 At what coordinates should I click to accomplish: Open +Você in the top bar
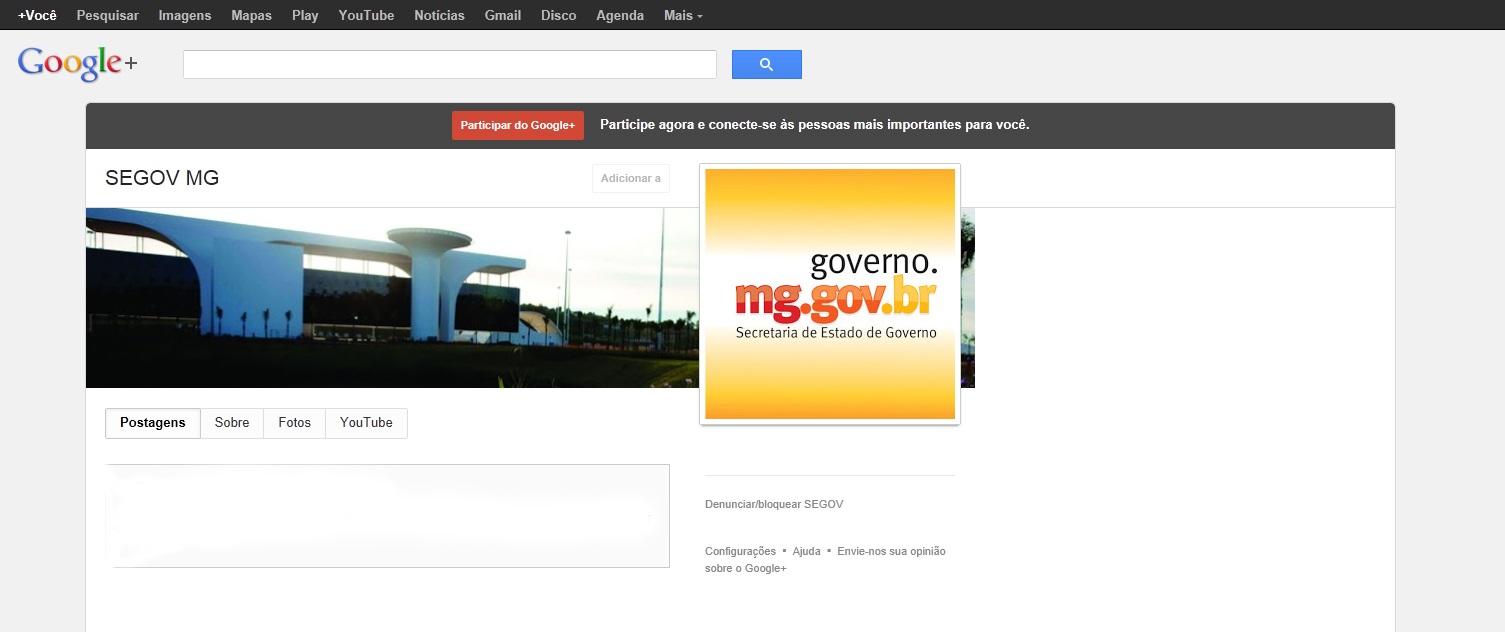(x=37, y=16)
